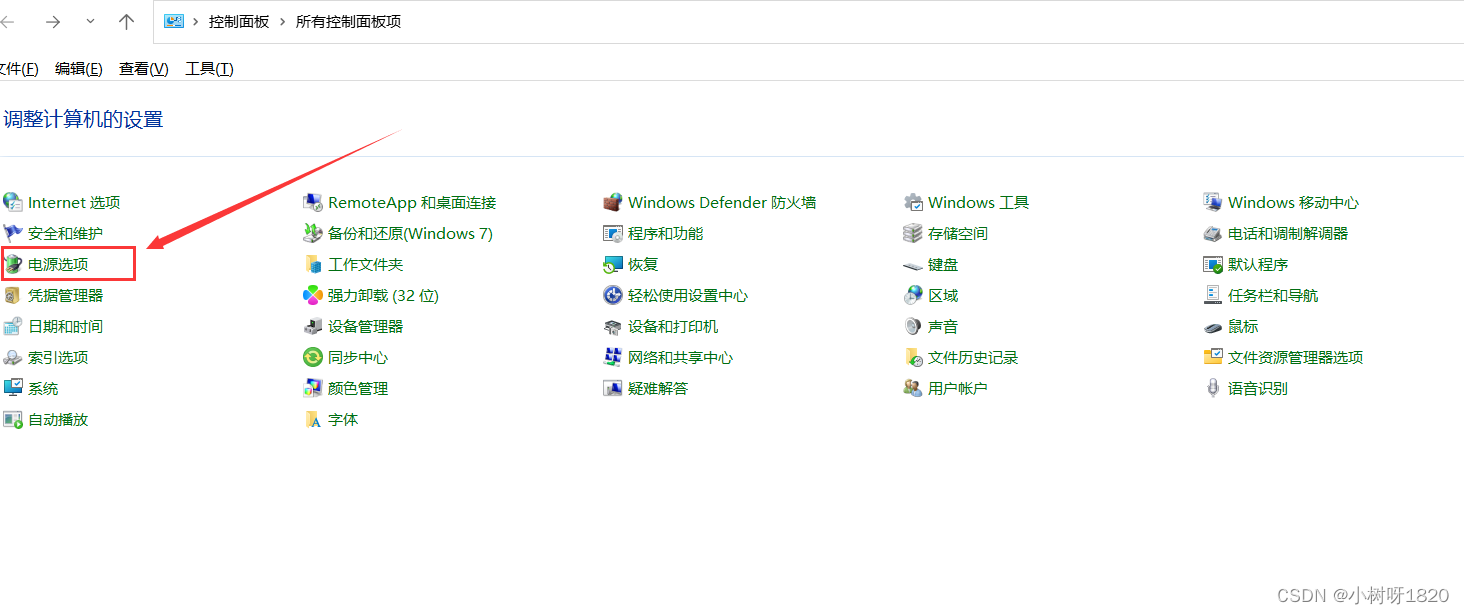
Task: Click the Windows 工具 gear icon
Action: 913,202
